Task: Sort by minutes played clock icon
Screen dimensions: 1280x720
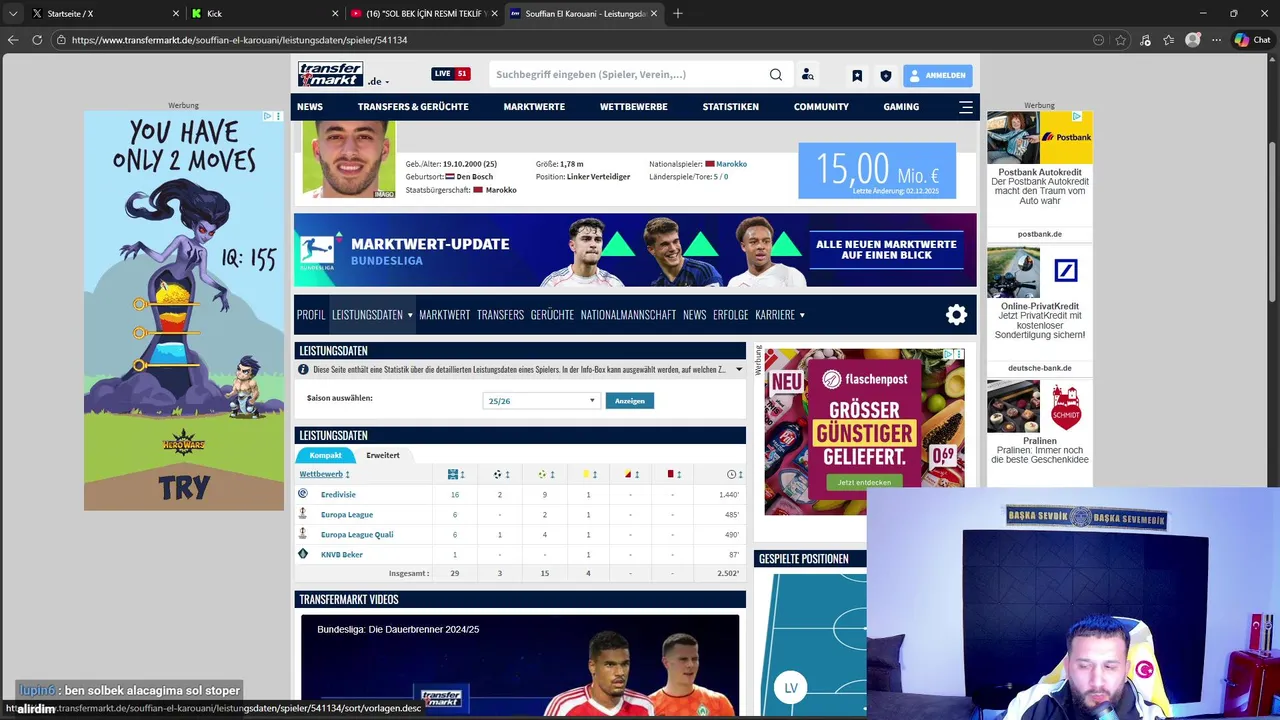Action: (731, 474)
